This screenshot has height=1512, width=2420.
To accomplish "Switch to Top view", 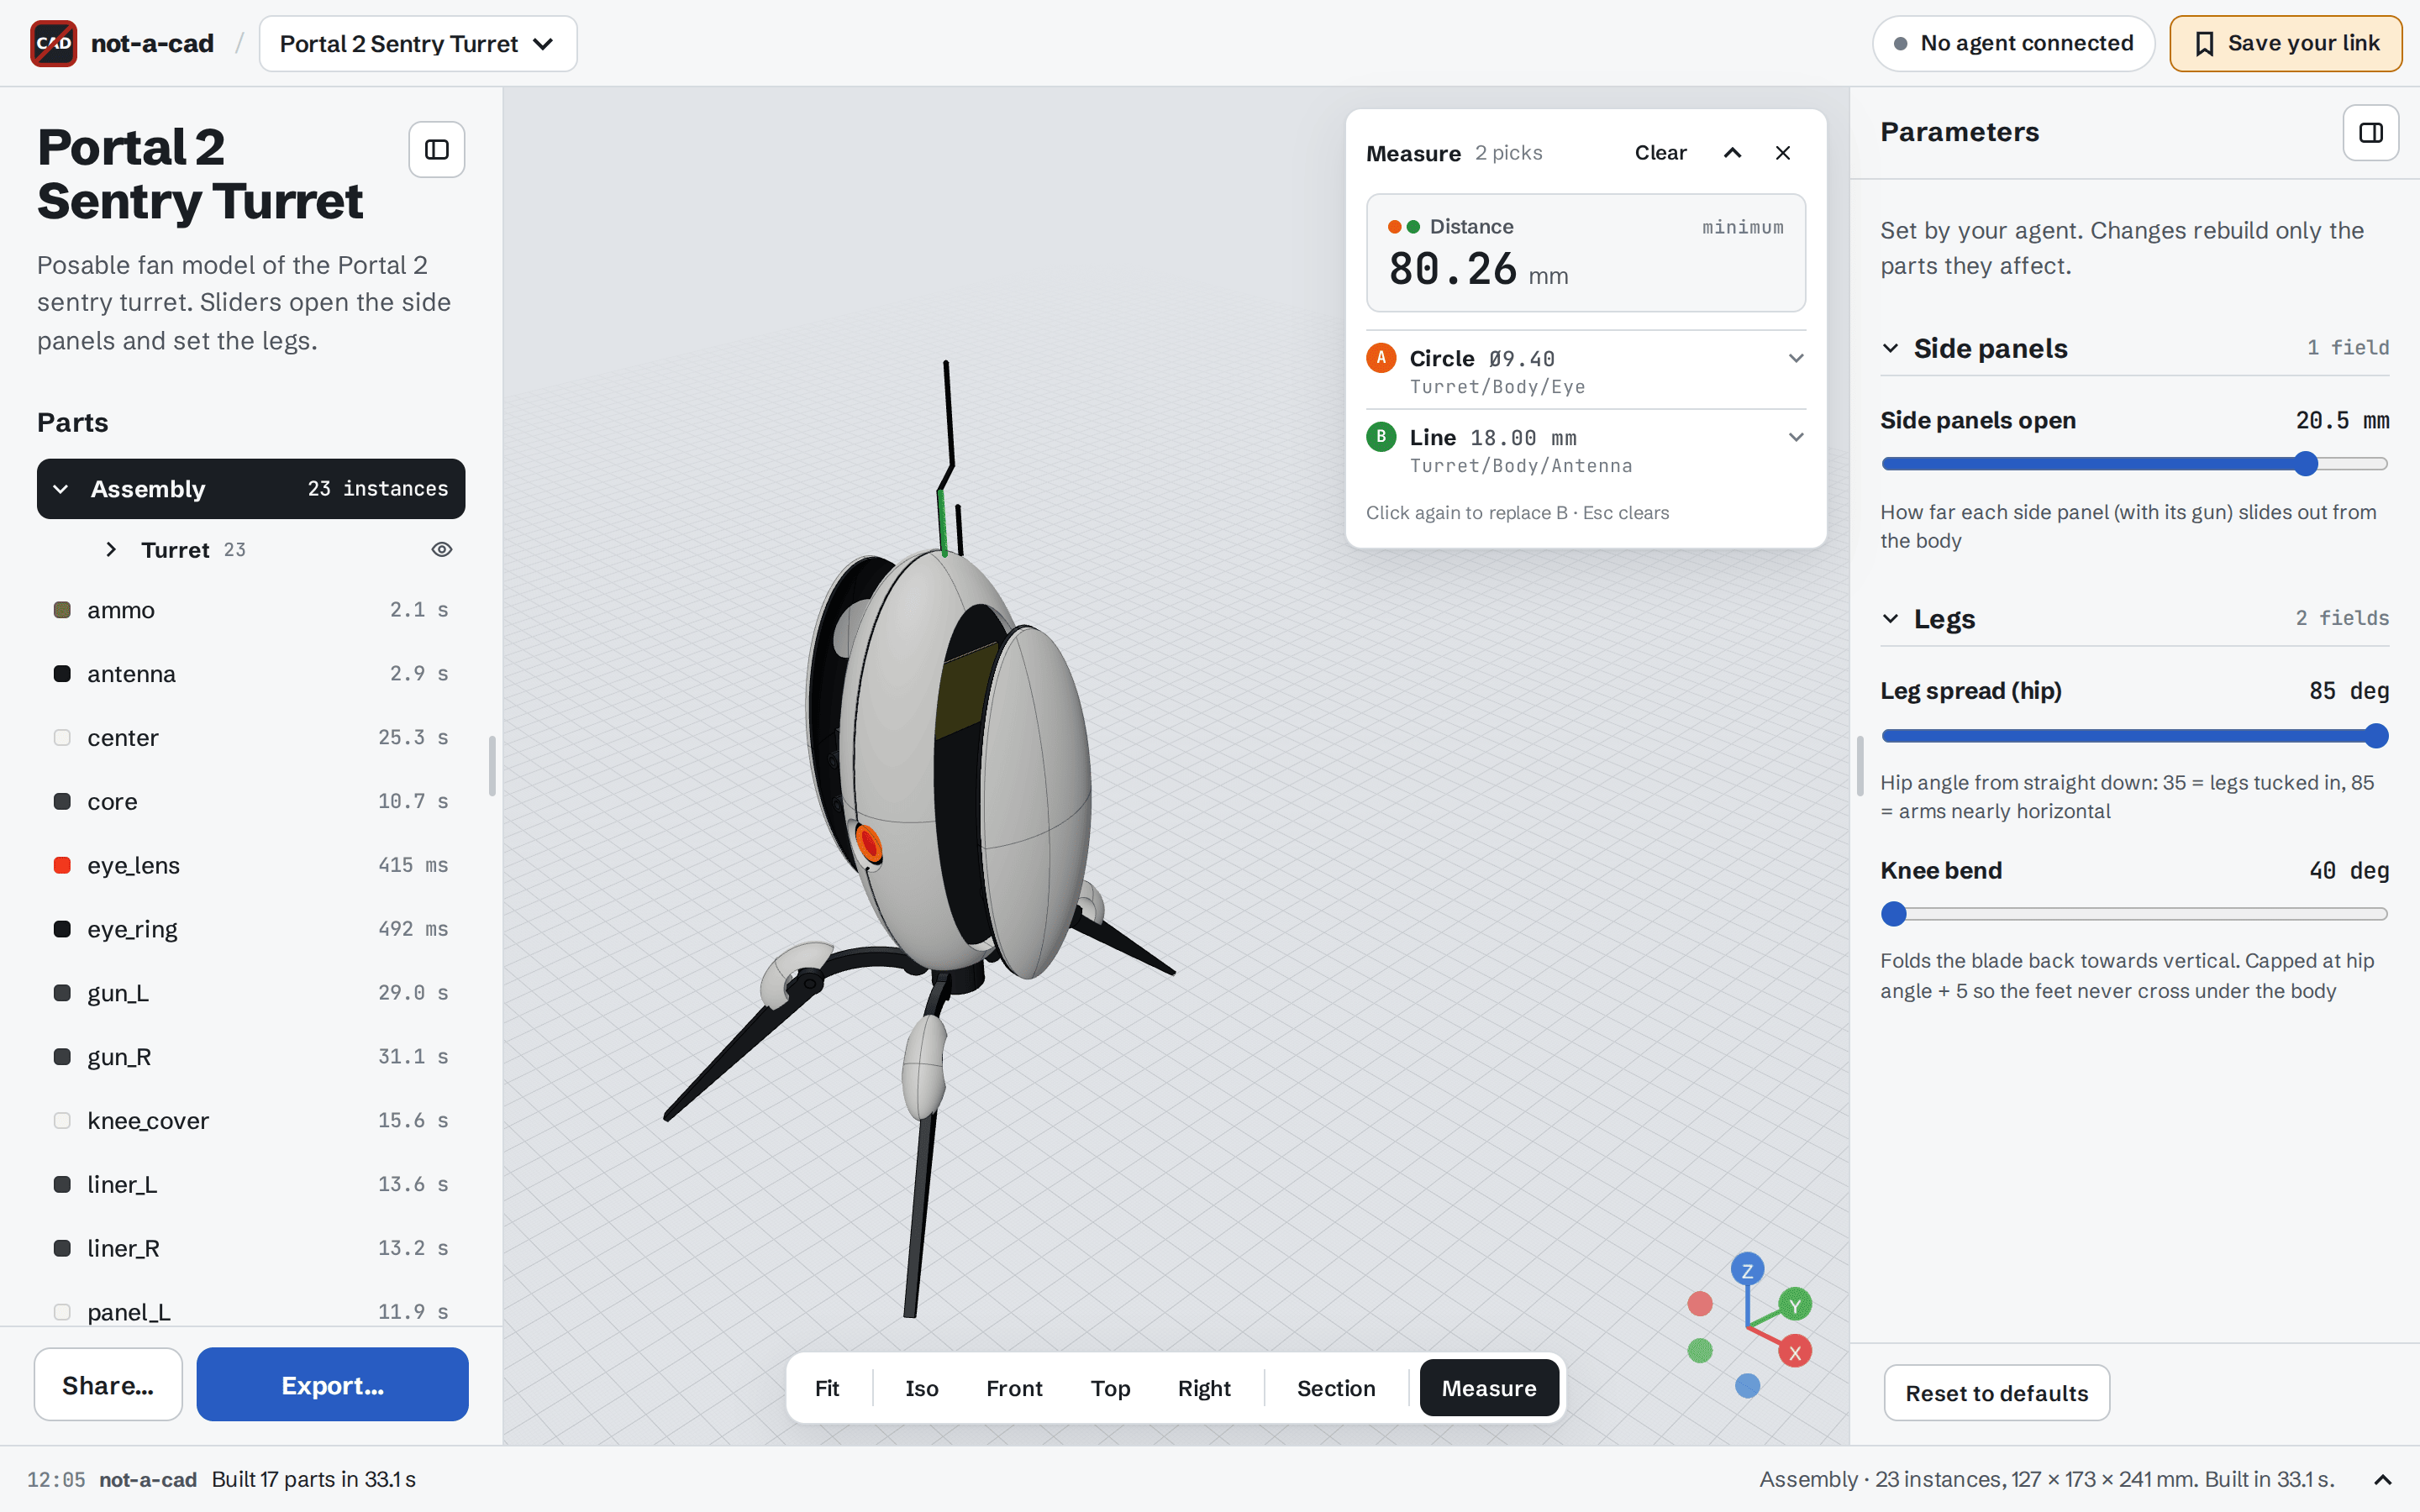I will click(x=1110, y=1388).
